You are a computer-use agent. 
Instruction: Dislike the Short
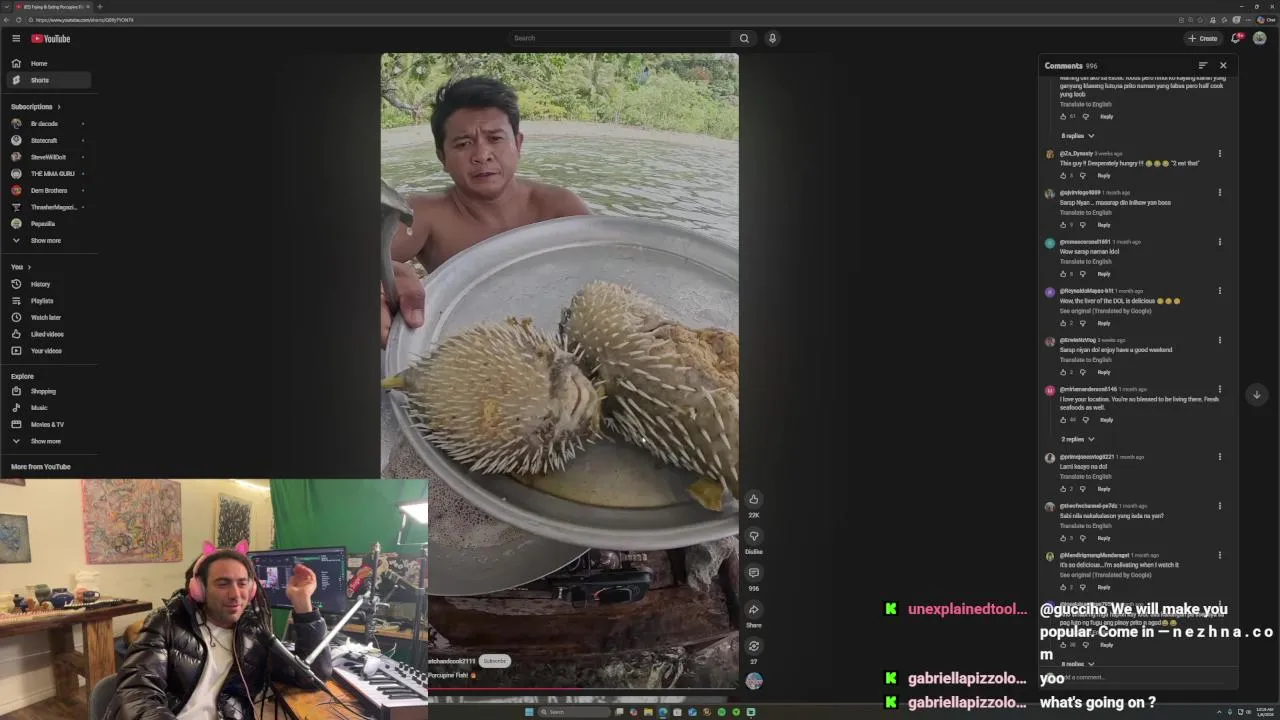pyautogui.click(x=754, y=536)
